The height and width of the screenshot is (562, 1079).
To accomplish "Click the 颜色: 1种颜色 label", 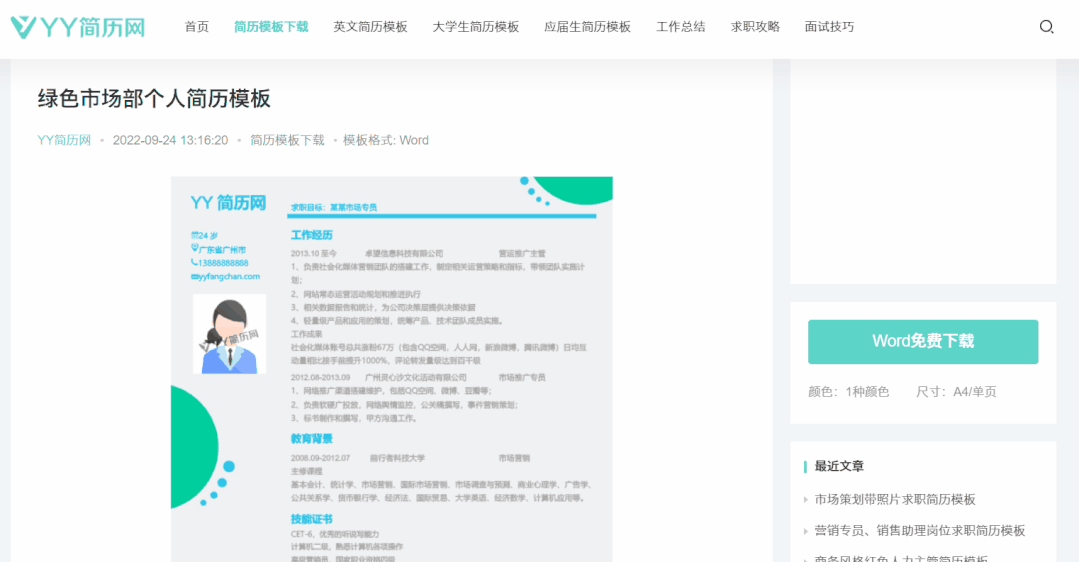I will pos(848,392).
